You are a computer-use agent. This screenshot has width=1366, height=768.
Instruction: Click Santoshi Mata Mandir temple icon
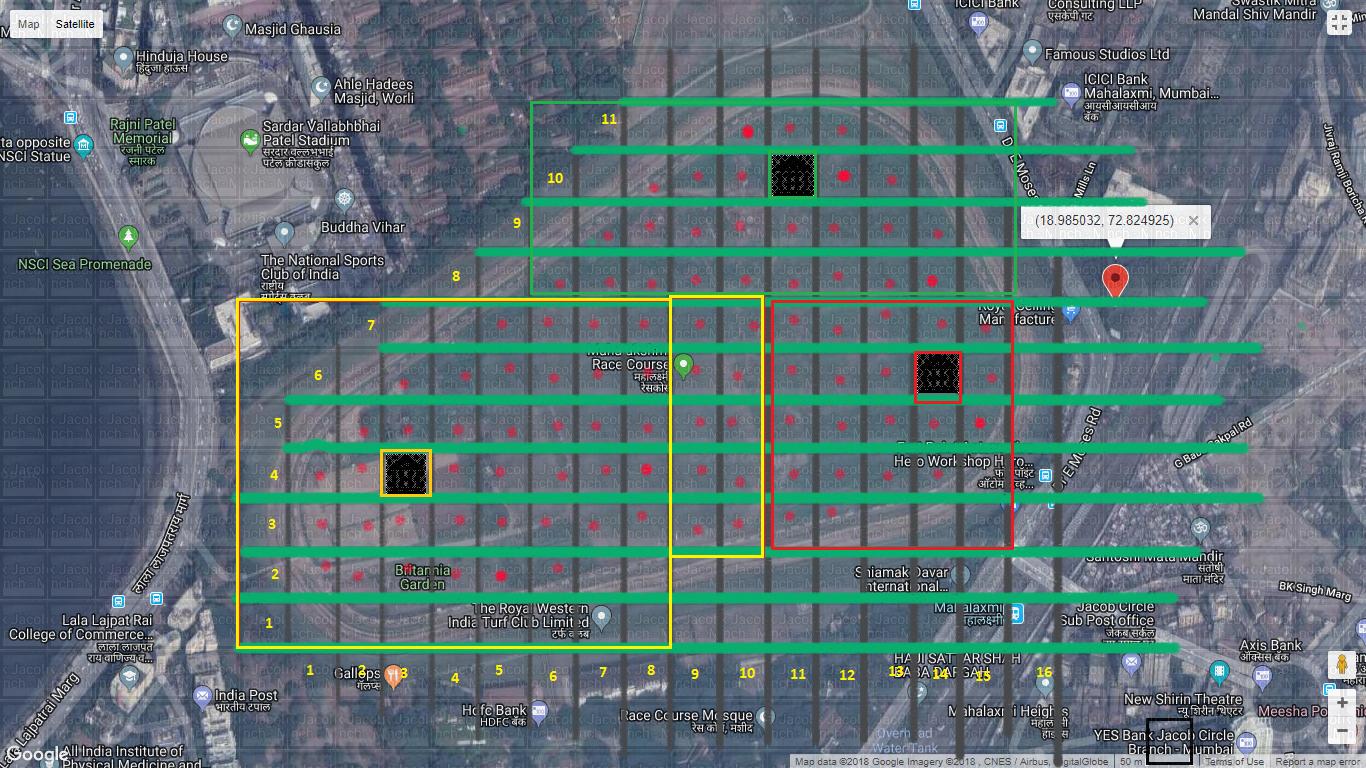(x=1201, y=528)
